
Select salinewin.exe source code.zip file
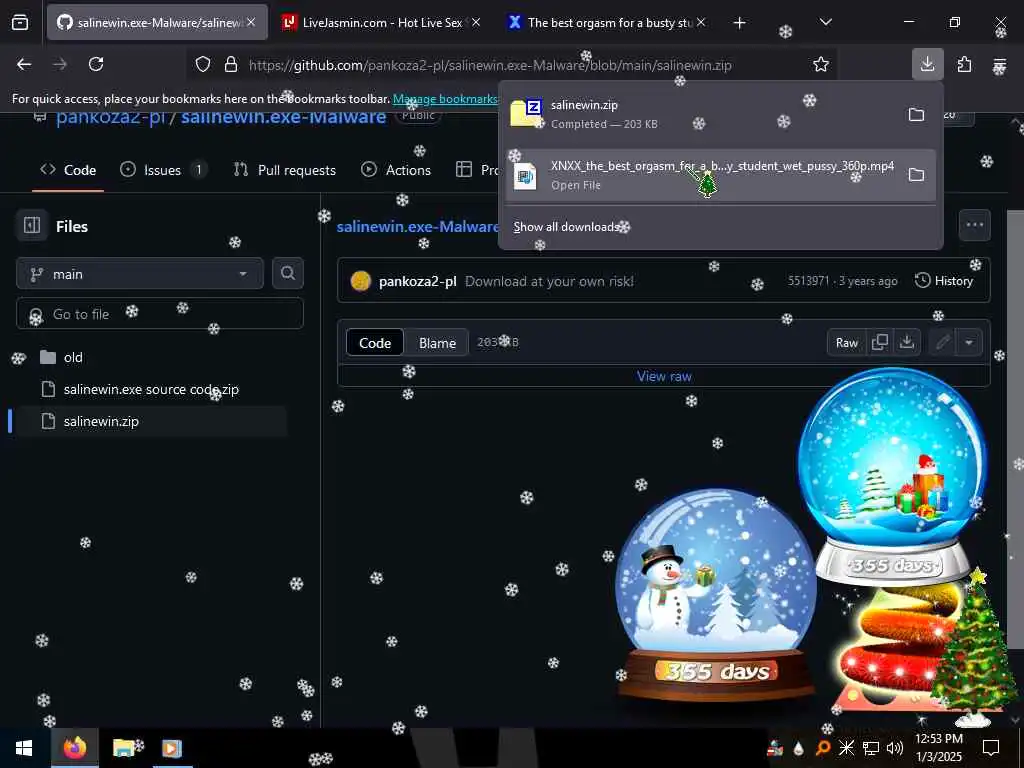(x=151, y=389)
